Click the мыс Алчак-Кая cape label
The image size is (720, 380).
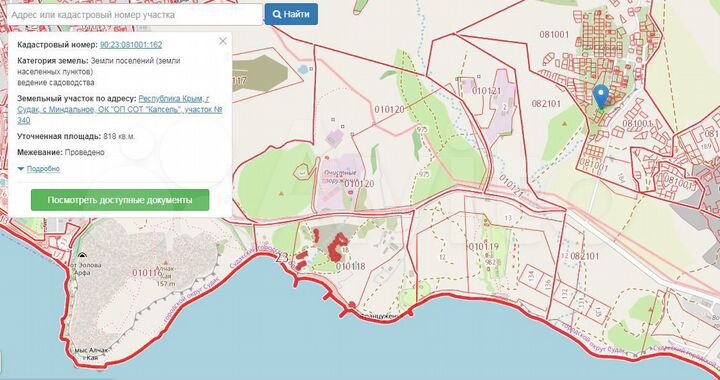[x=92, y=353]
